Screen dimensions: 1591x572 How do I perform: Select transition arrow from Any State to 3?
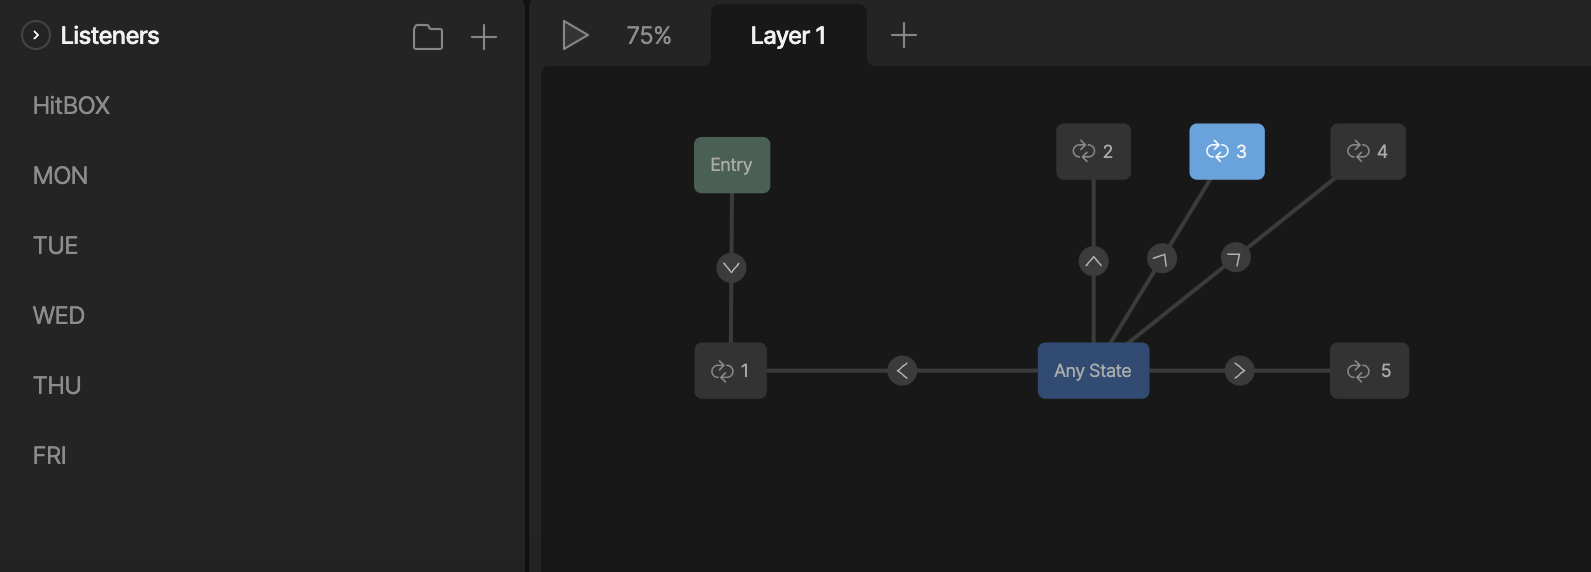click(1161, 259)
